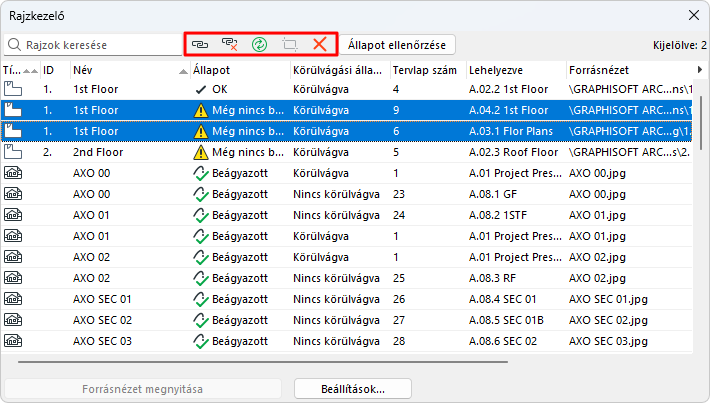Select the 2nd Floor name cell
Screen dimensions: 710x403
pyautogui.click(x=98, y=152)
